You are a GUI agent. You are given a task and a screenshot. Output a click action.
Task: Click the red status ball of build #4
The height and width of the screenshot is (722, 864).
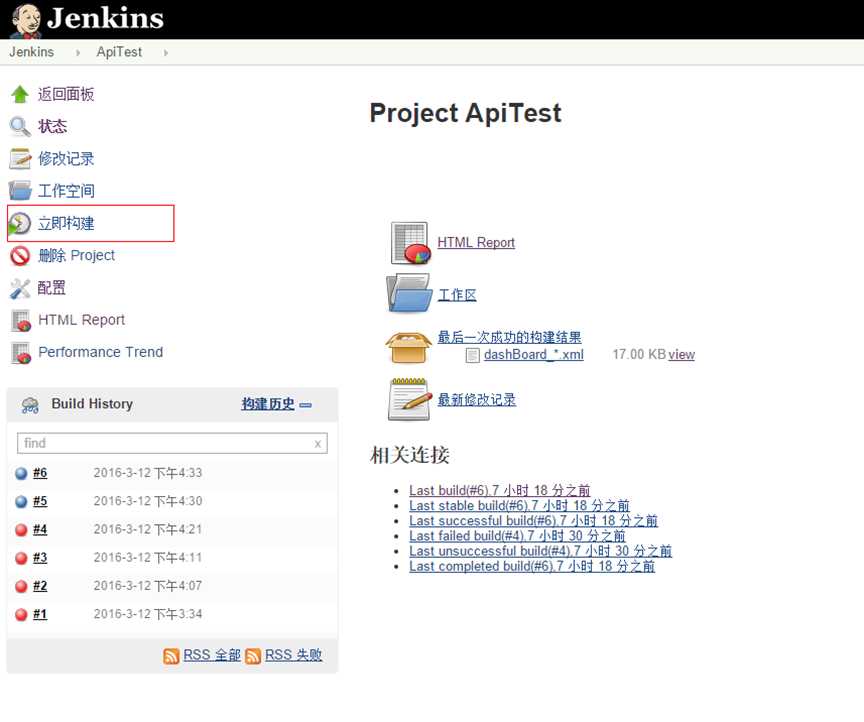[x=21, y=530]
